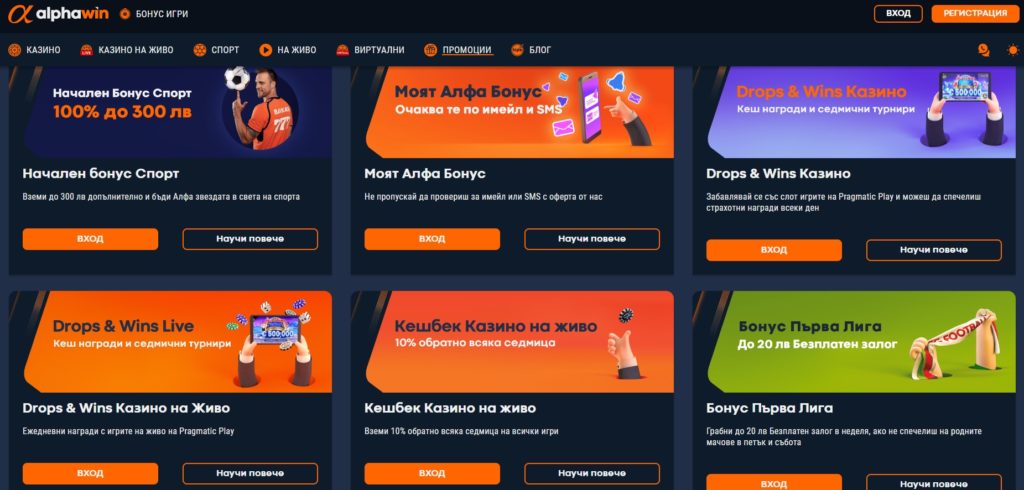This screenshot has width=1024, height=490.
Task: Open the live chat support icon
Action: coord(984,50)
